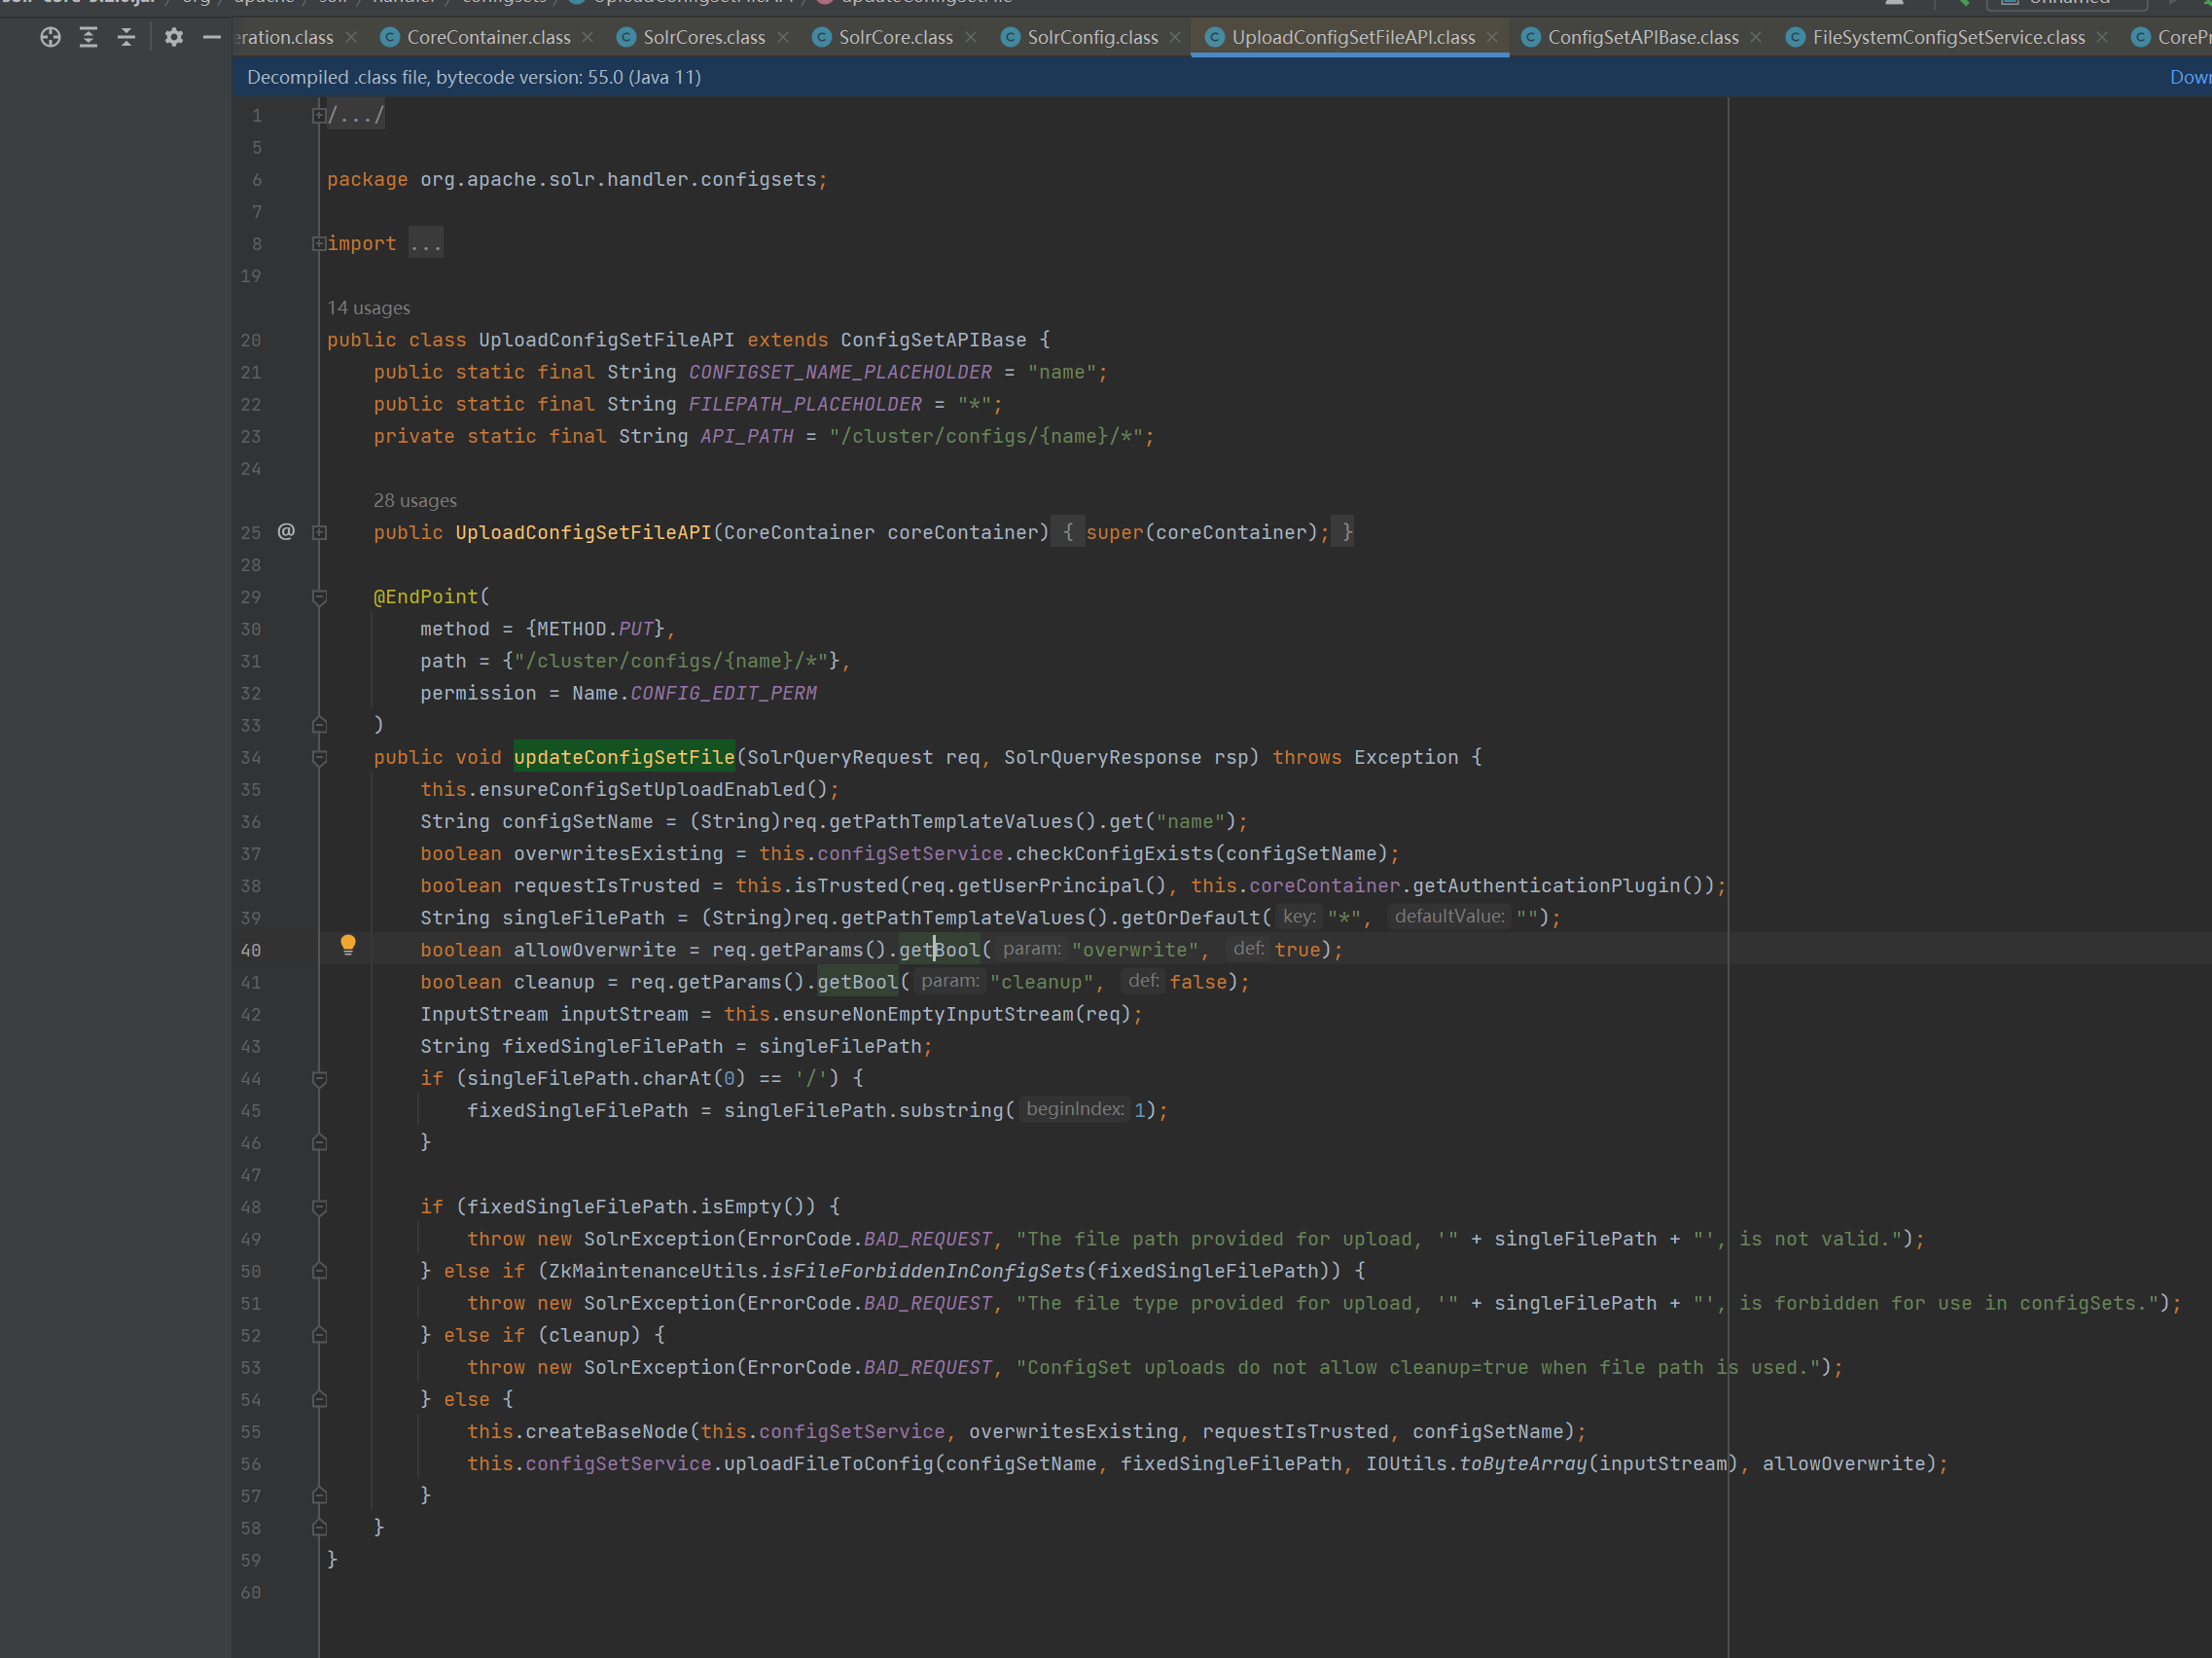This screenshot has width=2212, height=1658.
Task: Click the locate/select opened file target icon
Action: [x=51, y=37]
